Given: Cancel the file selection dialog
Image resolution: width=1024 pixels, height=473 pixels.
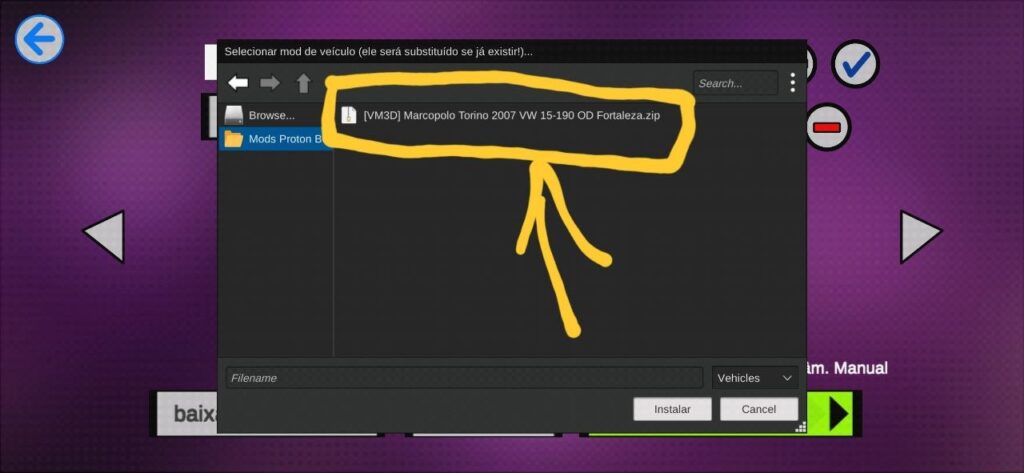Looking at the screenshot, I should pyautogui.click(x=758, y=409).
